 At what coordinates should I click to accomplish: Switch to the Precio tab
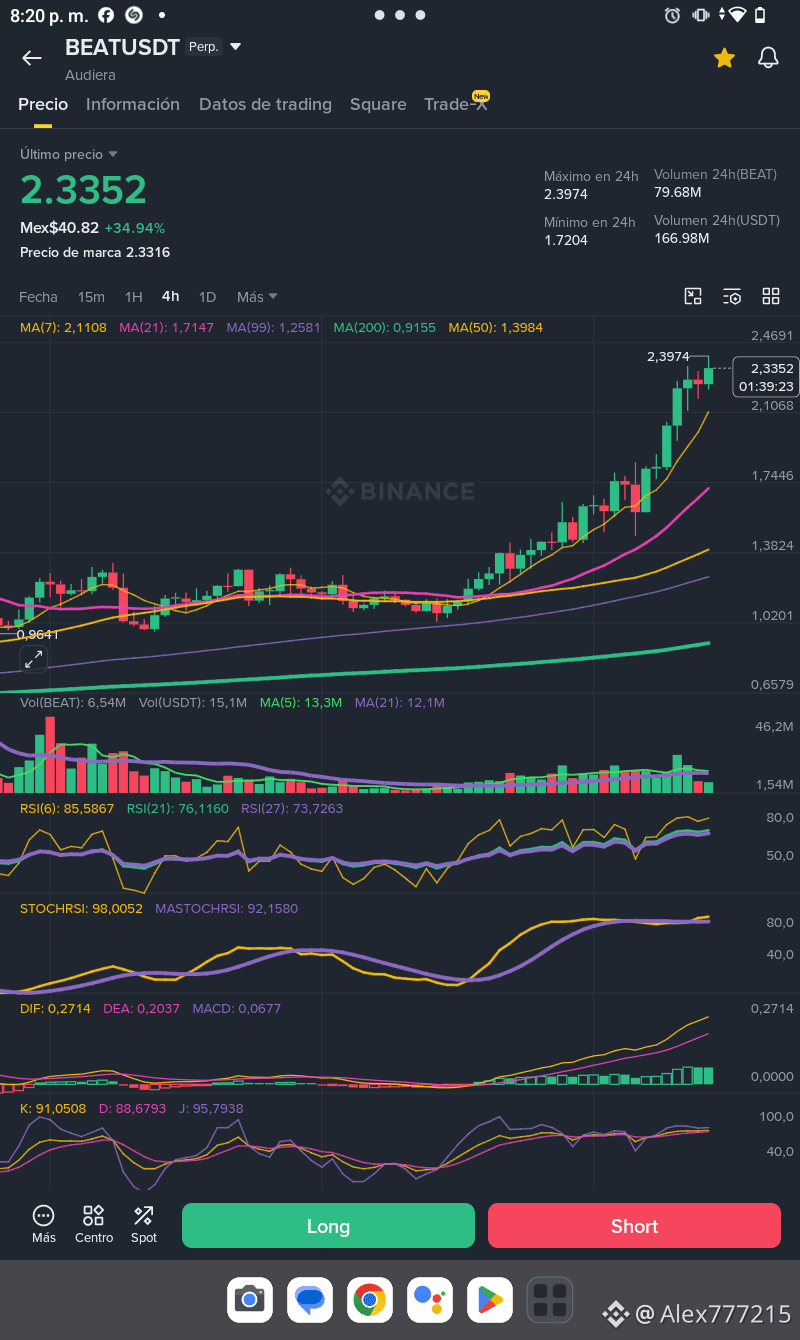43,104
